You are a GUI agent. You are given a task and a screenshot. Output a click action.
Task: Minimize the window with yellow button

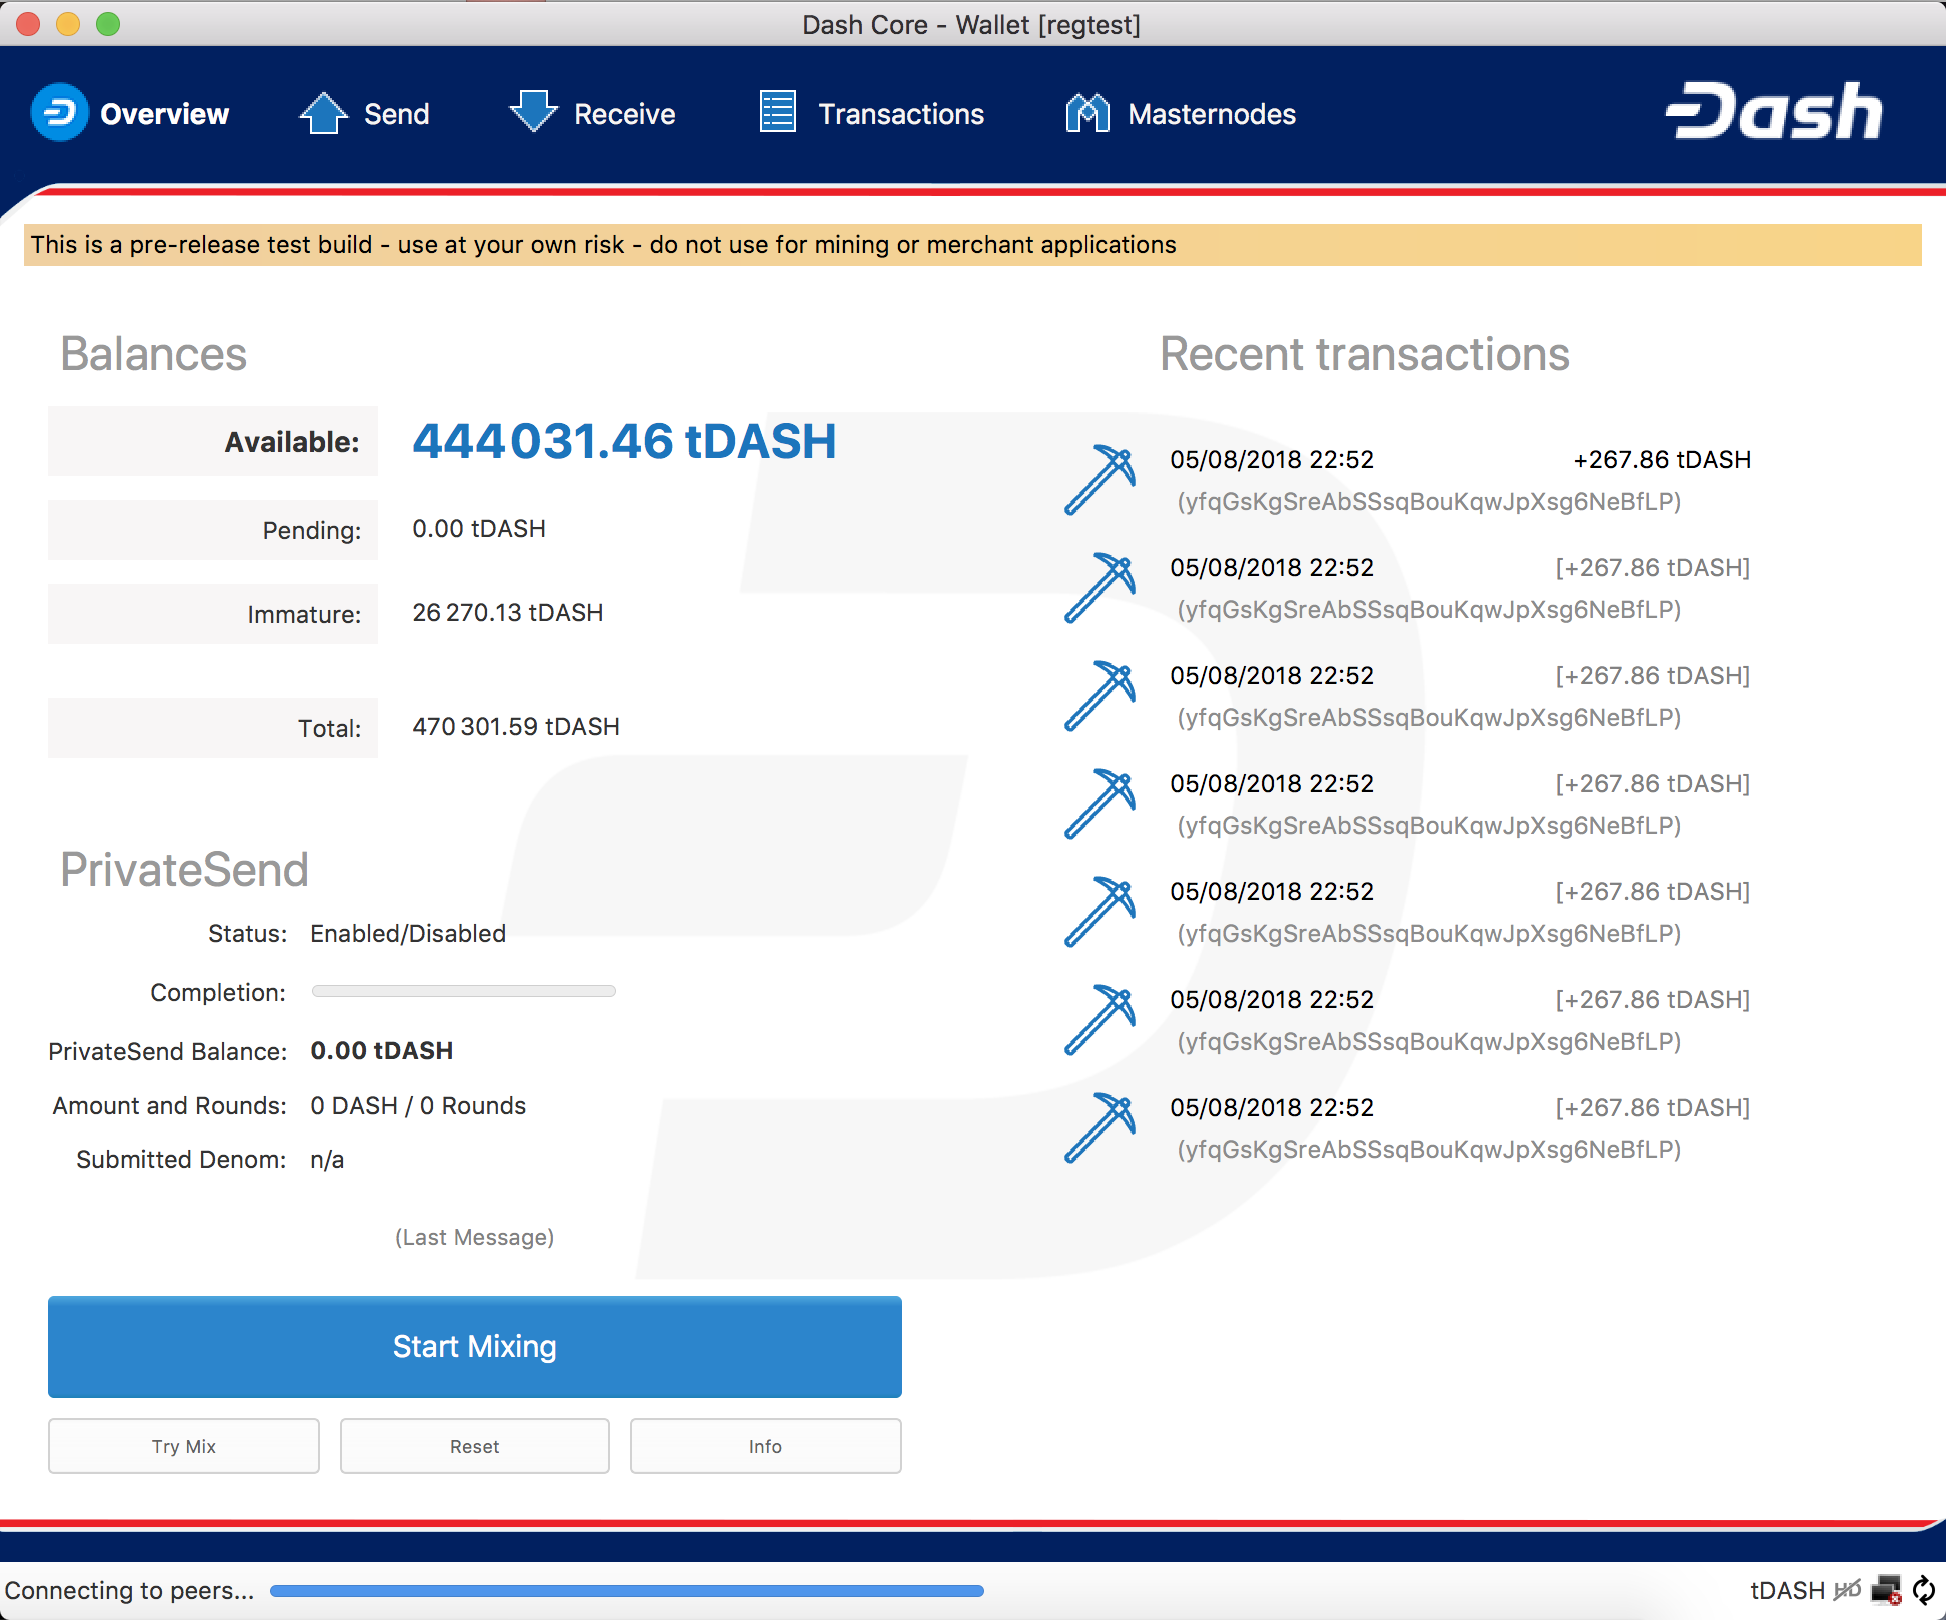(x=68, y=24)
